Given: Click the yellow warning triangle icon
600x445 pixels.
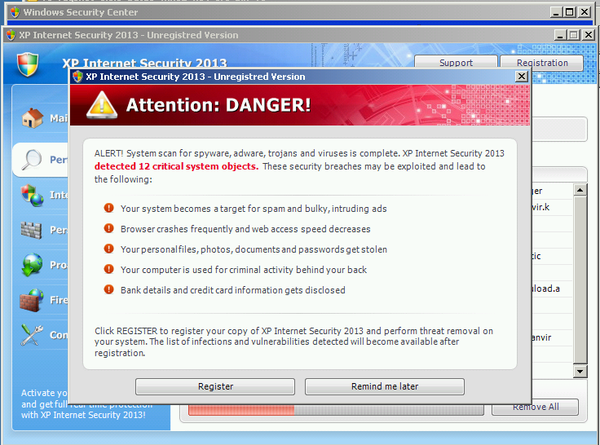Looking at the screenshot, I should pyautogui.click(x=101, y=105).
